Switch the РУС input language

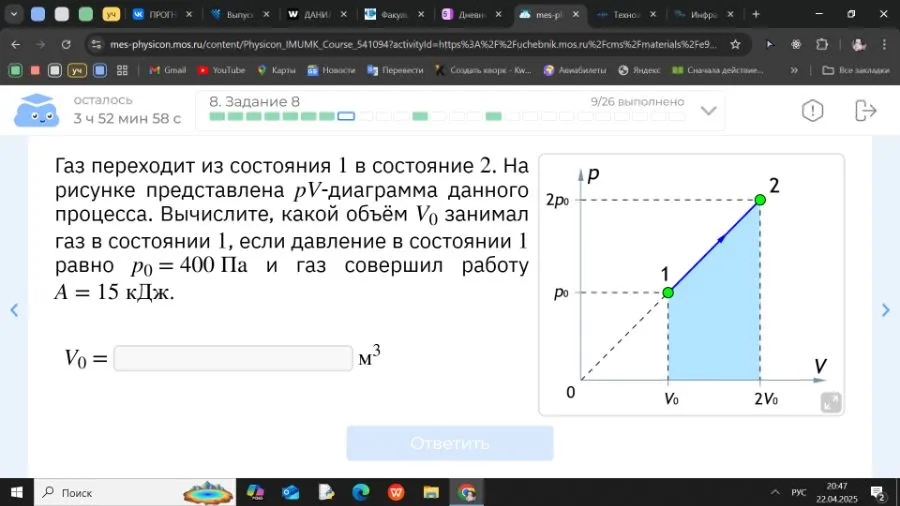point(798,492)
